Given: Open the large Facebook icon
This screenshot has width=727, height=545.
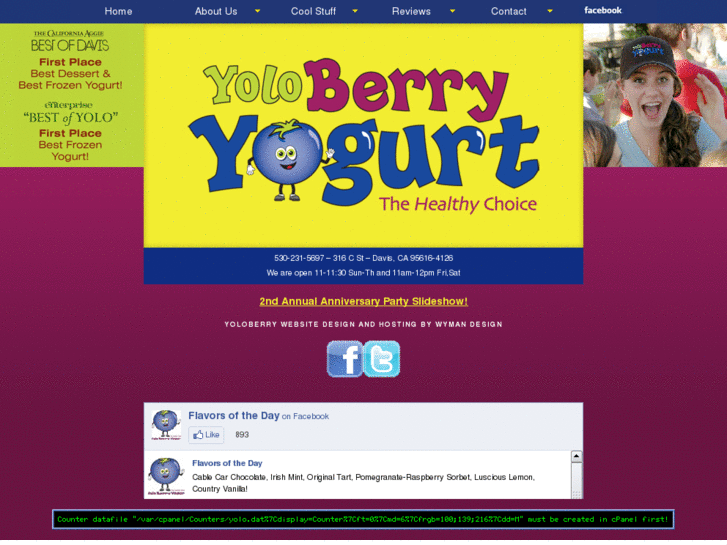Looking at the screenshot, I should (x=344, y=359).
